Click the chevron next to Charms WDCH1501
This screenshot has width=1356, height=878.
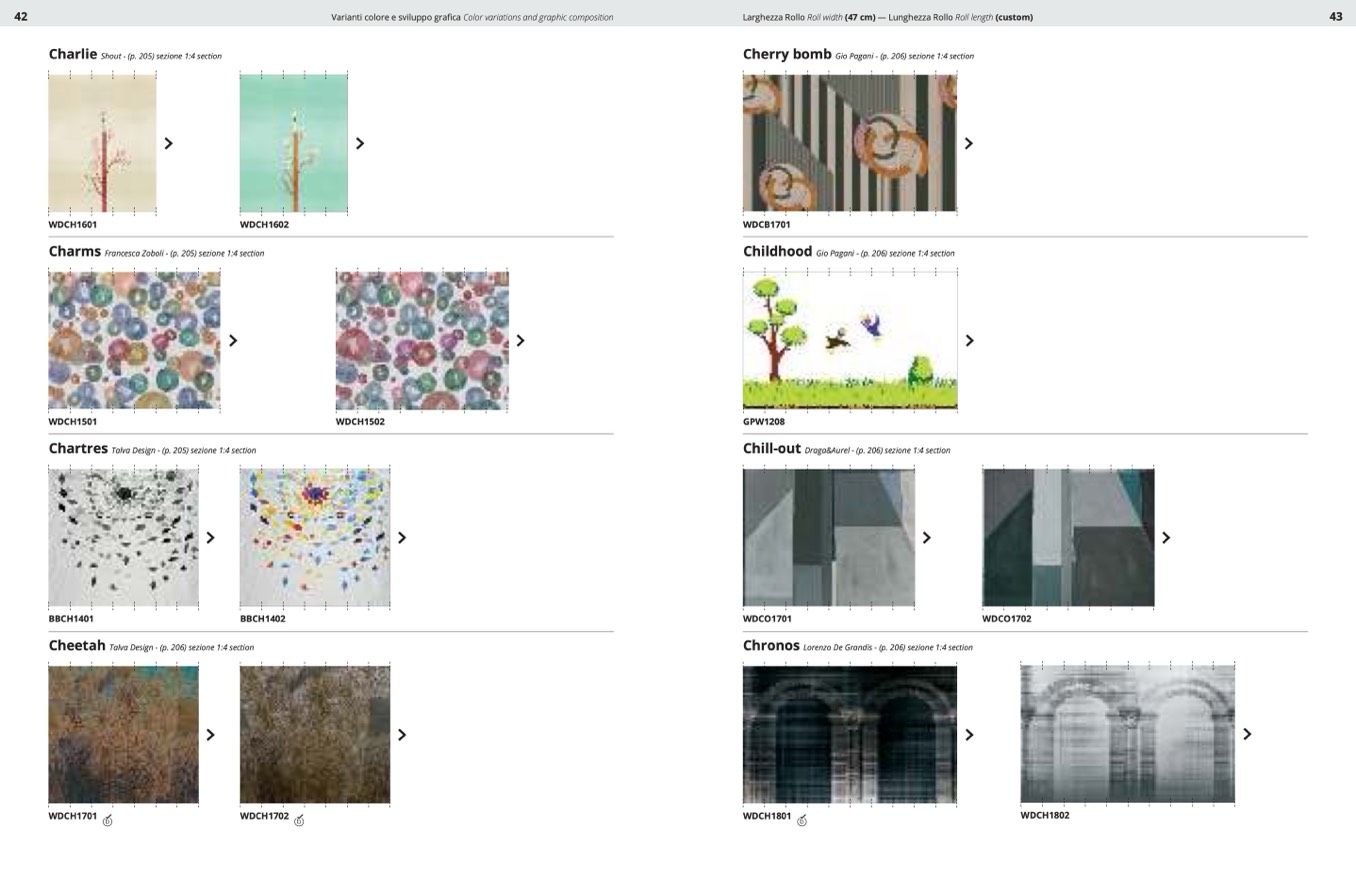coord(233,340)
